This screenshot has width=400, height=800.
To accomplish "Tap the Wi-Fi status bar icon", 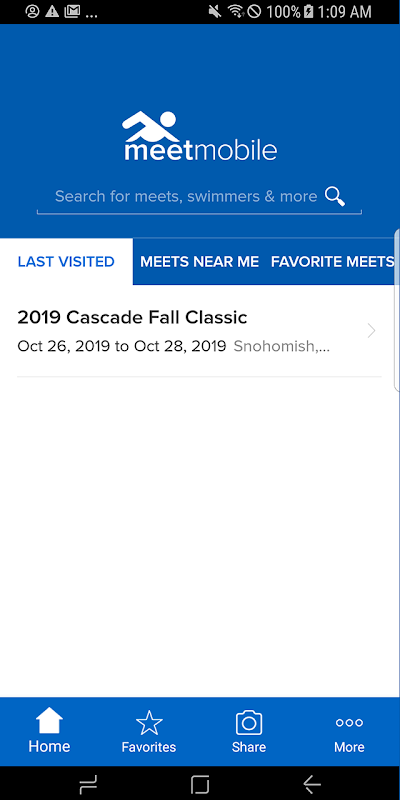I will coord(235,12).
